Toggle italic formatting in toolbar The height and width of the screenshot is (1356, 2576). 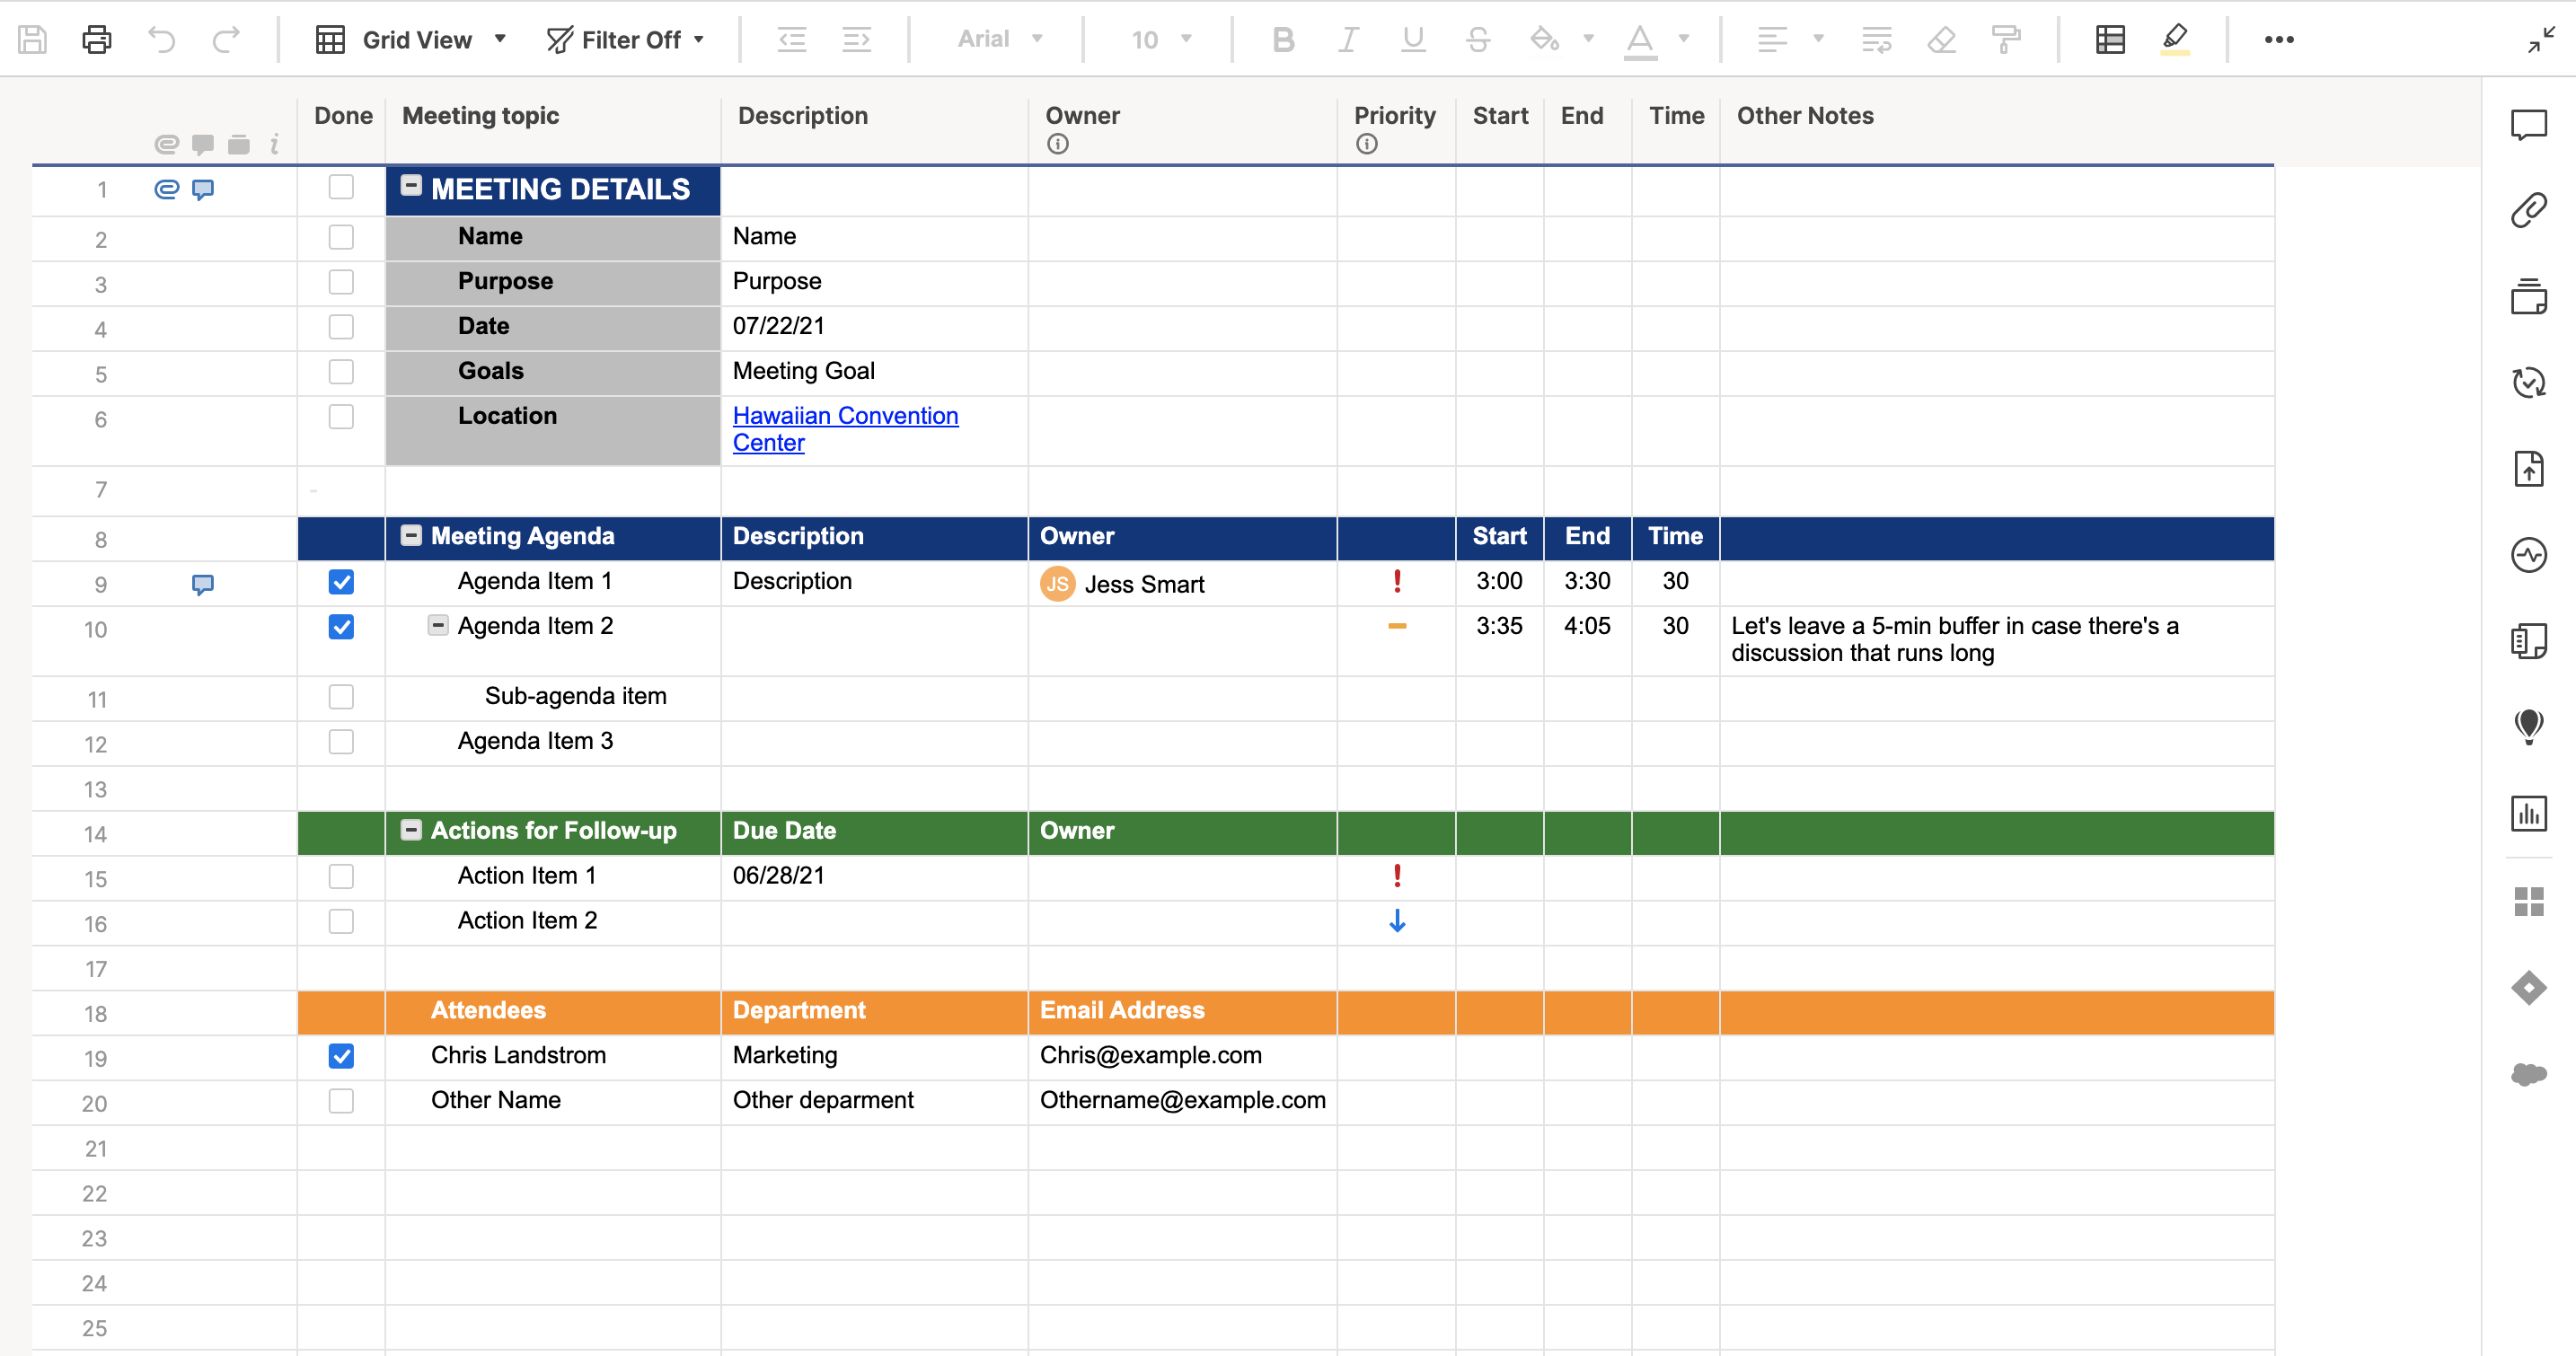pos(1347,38)
